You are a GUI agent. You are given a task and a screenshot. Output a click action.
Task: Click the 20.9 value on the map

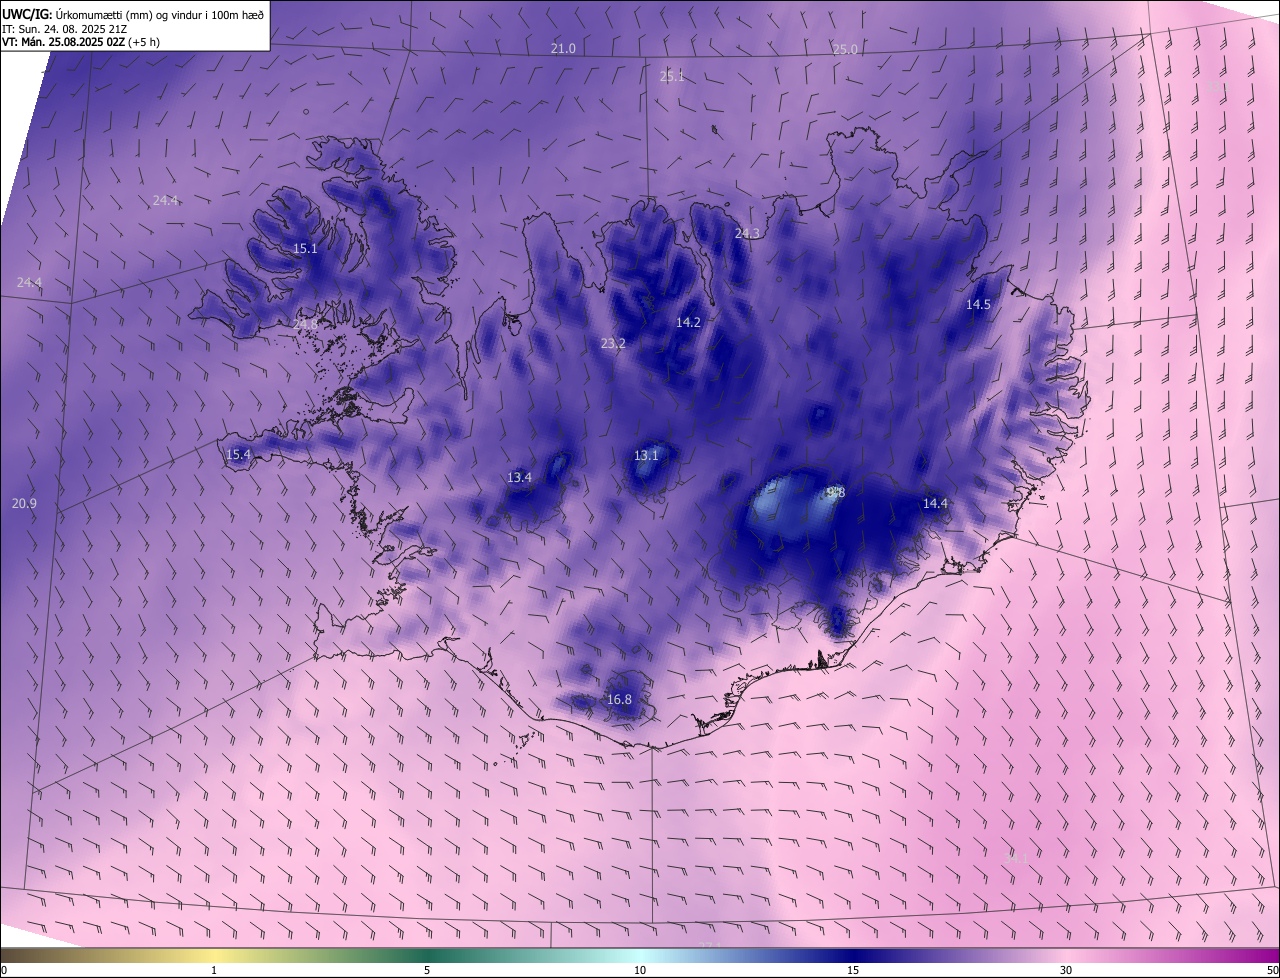24,503
